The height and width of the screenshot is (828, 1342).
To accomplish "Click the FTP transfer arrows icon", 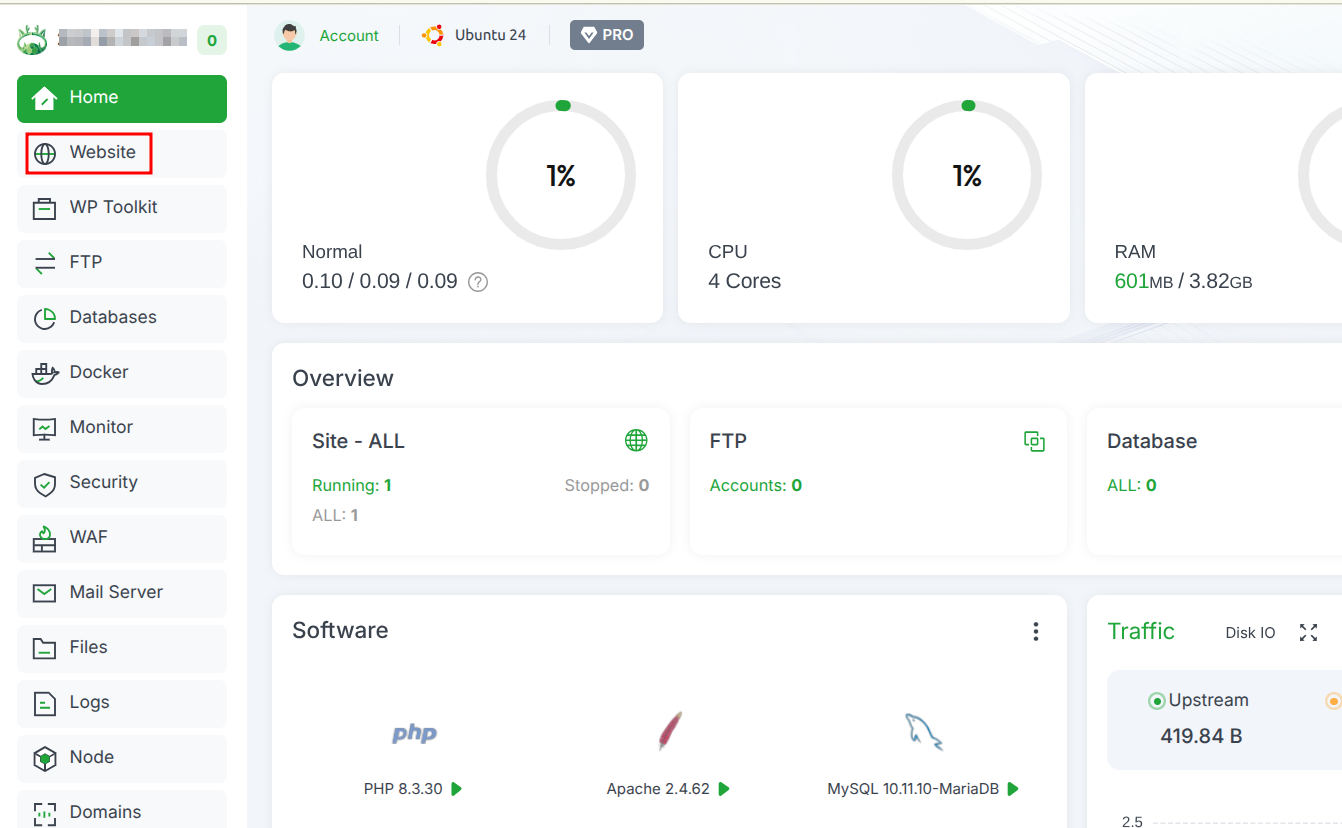I will click(x=45, y=263).
